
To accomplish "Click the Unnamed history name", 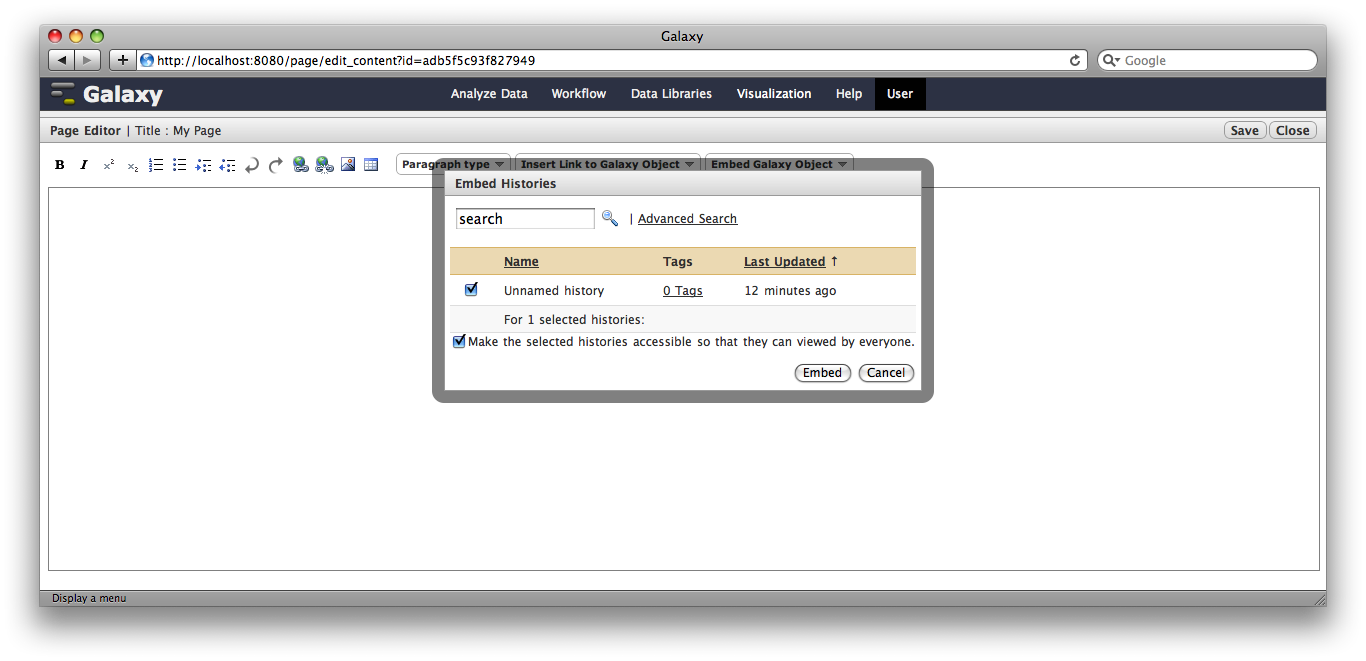I will tap(554, 291).
